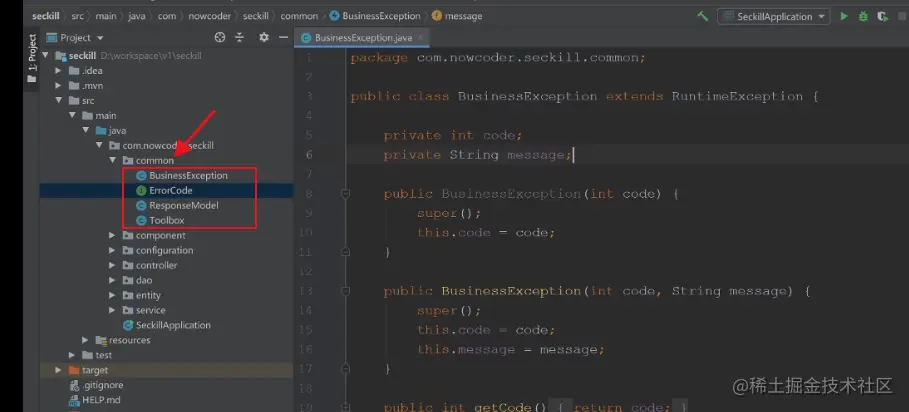The width and height of the screenshot is (909, 412).
Task: Collapse the java folder
Action: [86, 130]
